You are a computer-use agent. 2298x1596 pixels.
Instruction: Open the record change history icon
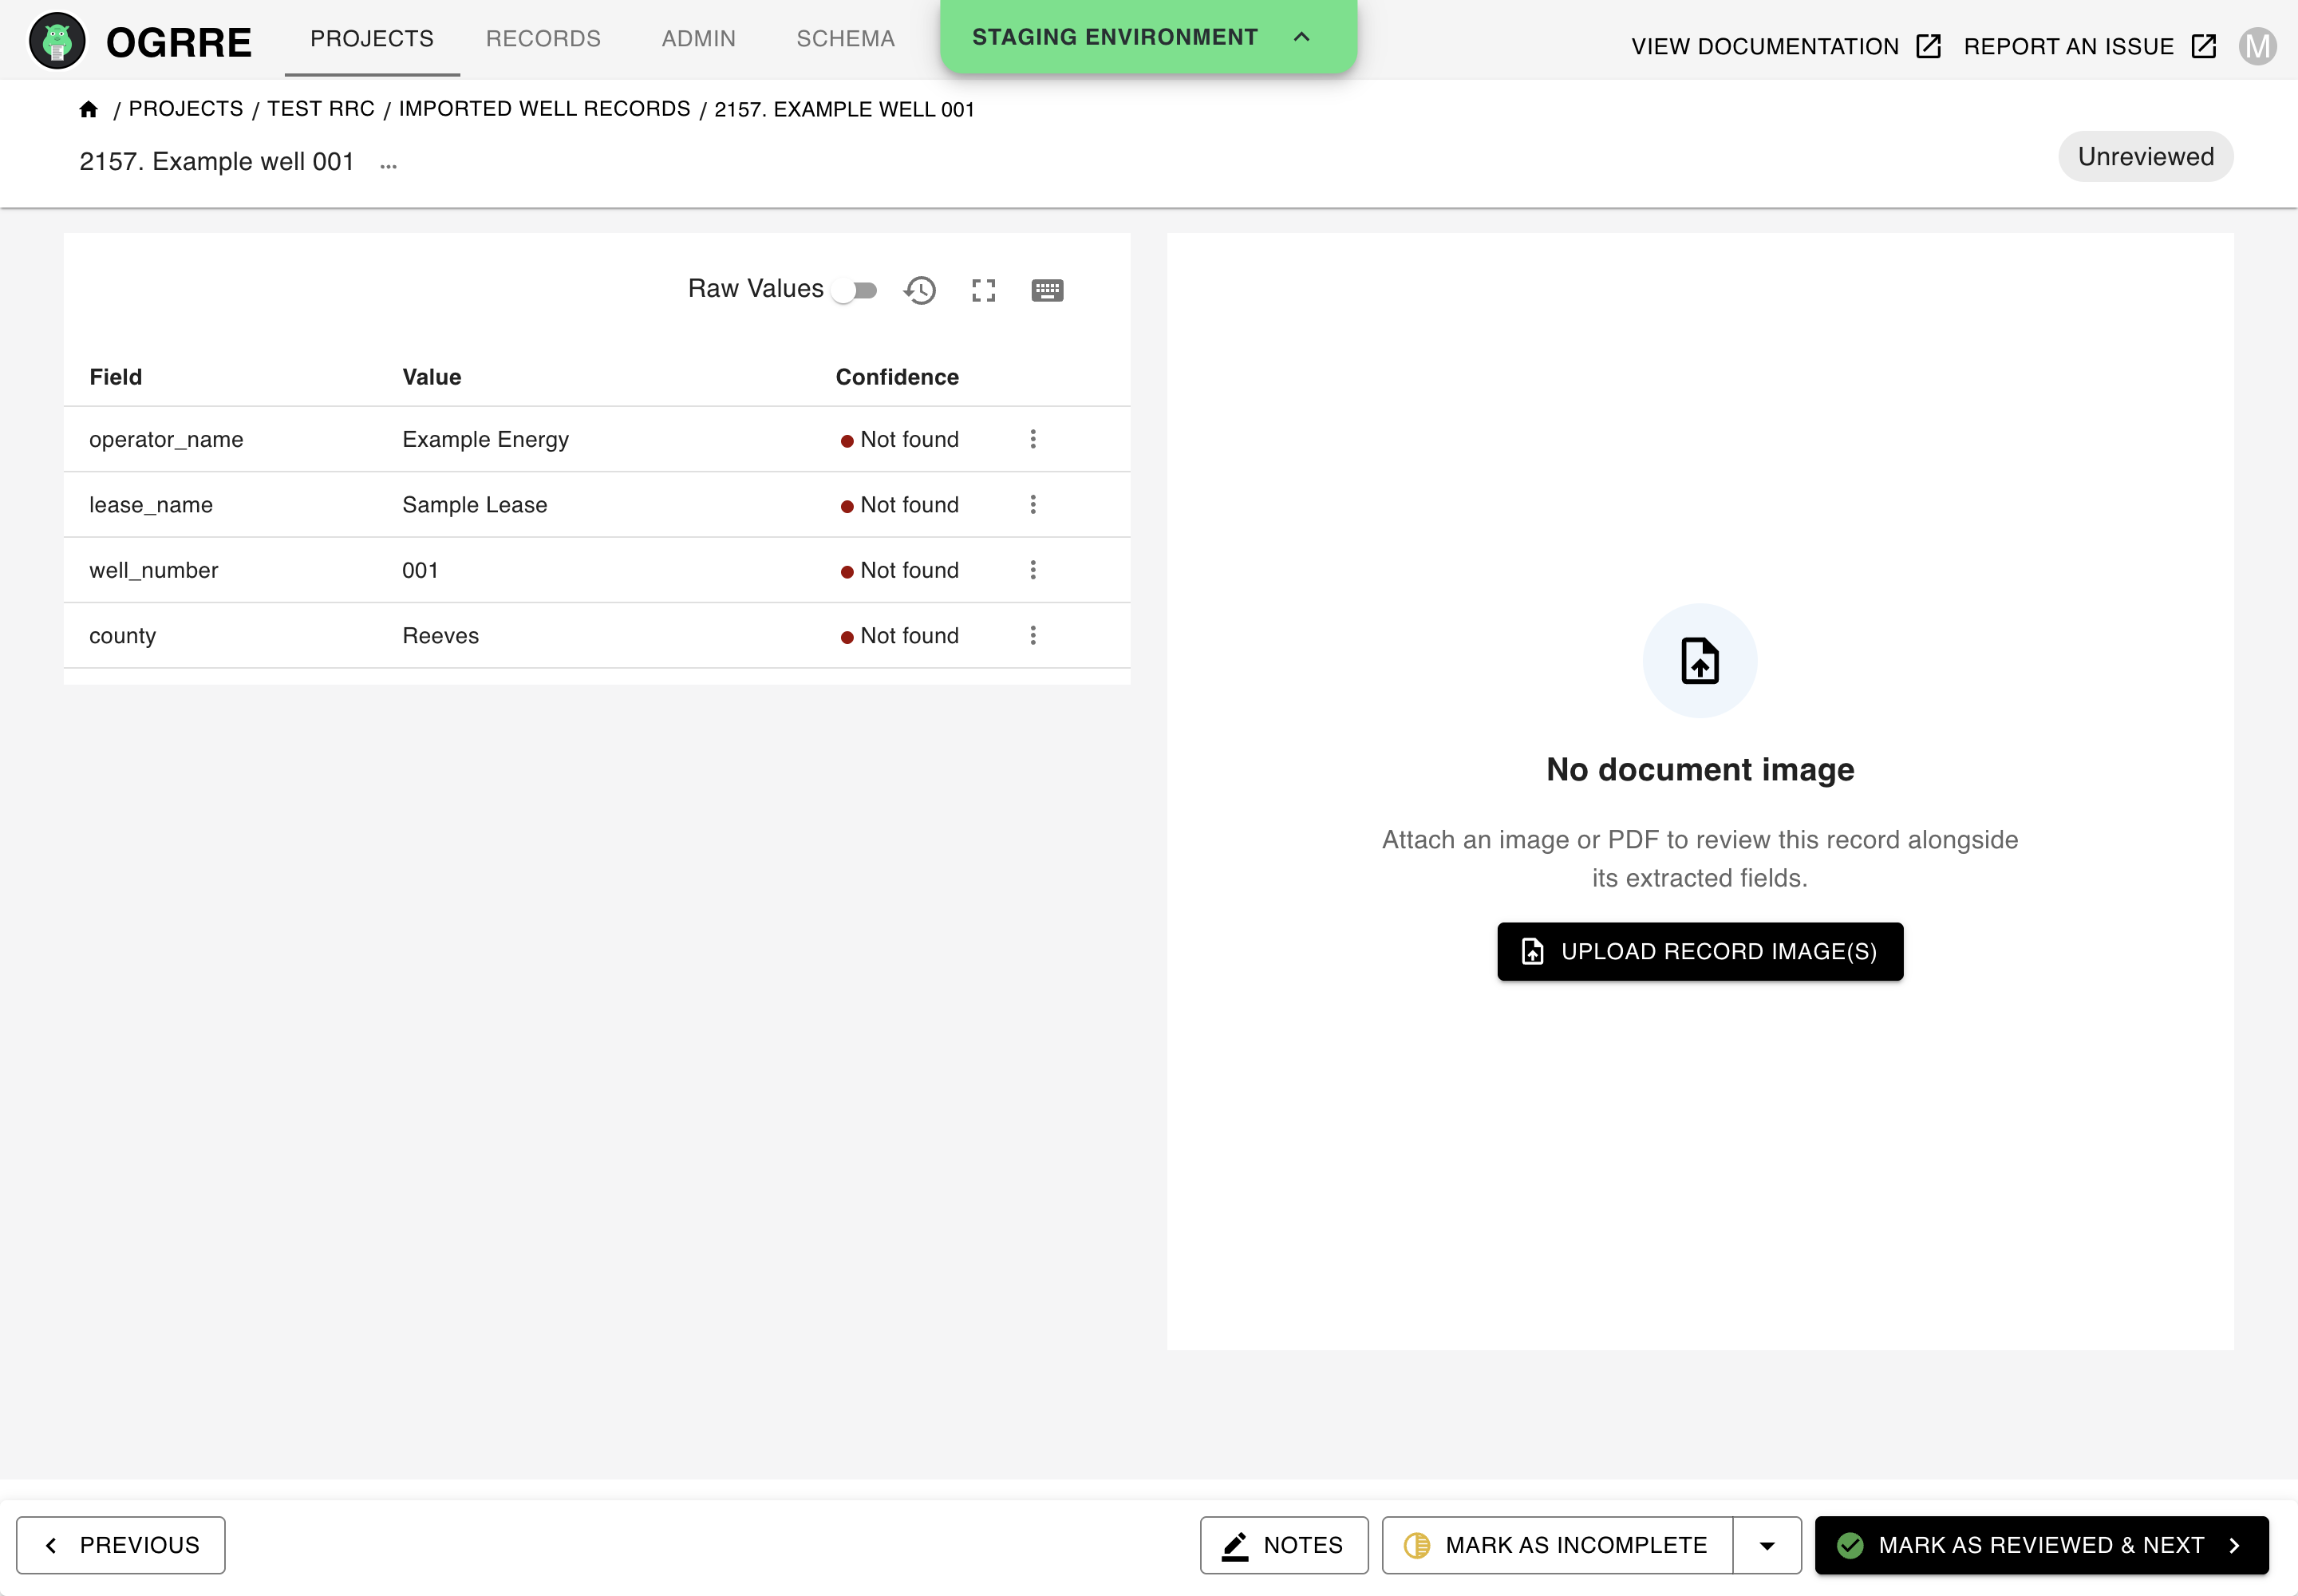920,290
